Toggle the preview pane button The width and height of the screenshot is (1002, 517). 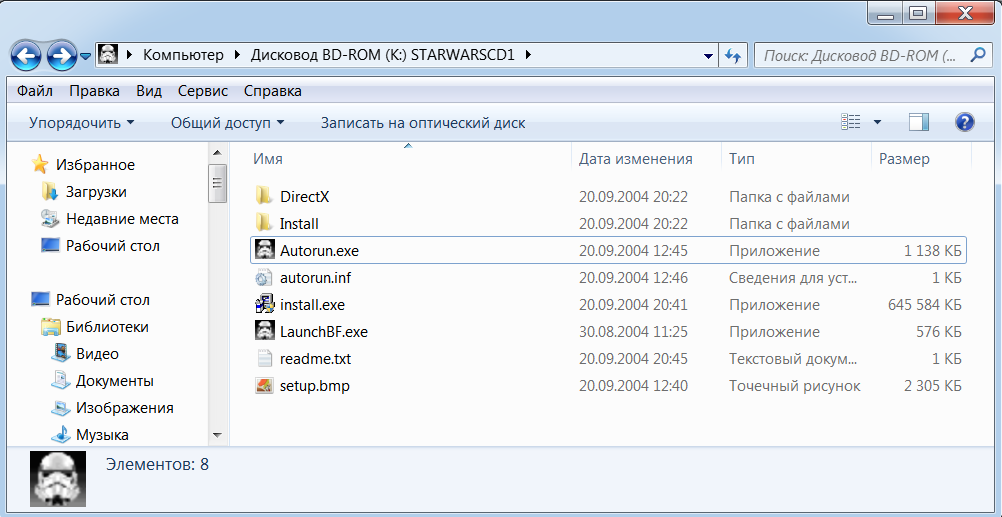coord(918,122)
